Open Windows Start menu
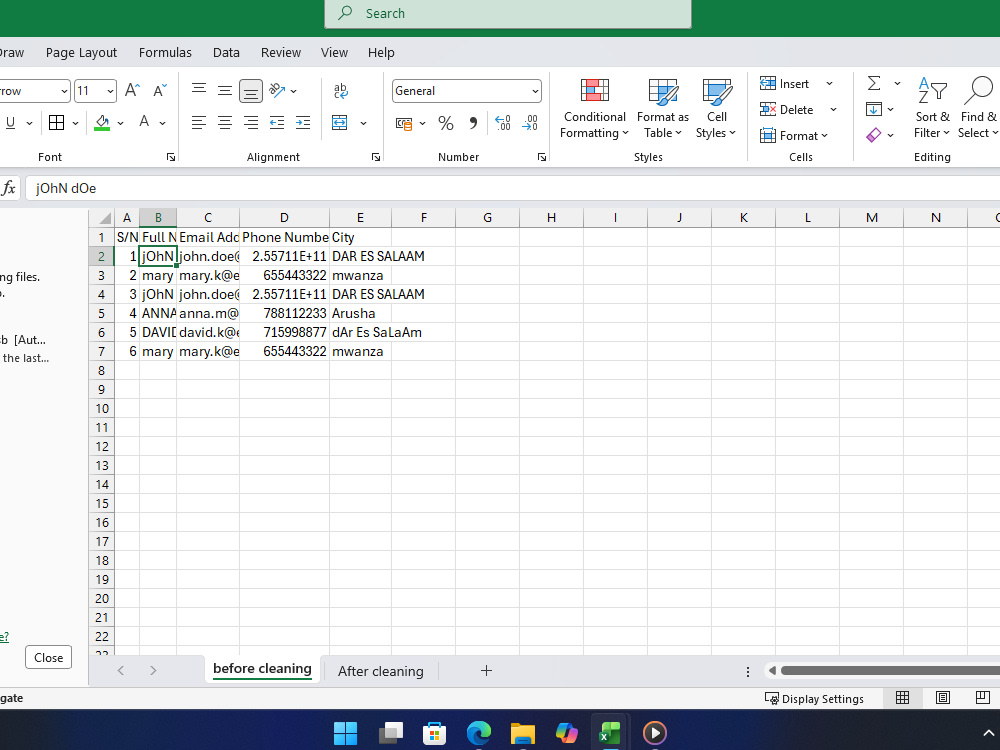The height and width of the screenshot is (750, 1000). 346,733
